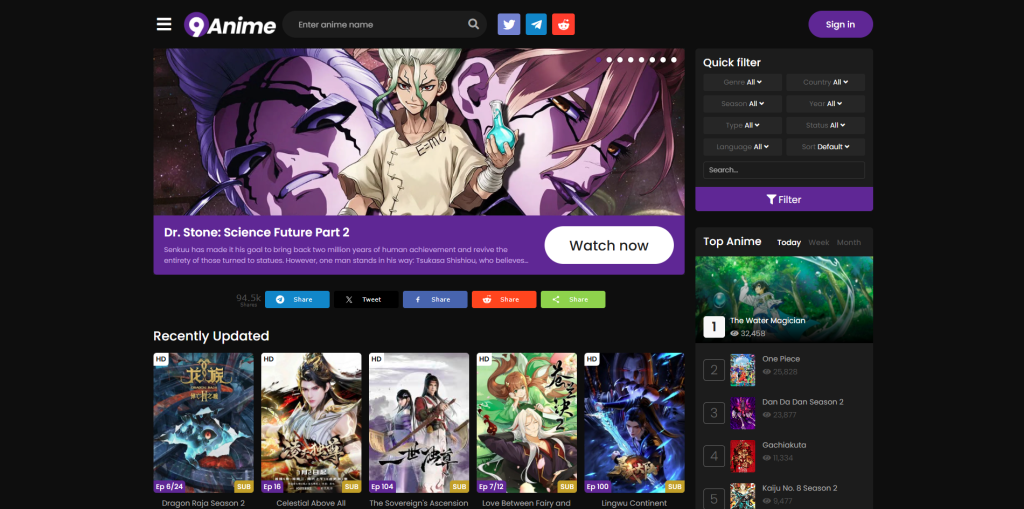Open the Twitter header icon
The image size is (1024, 509).
click(x=509, y=24)
